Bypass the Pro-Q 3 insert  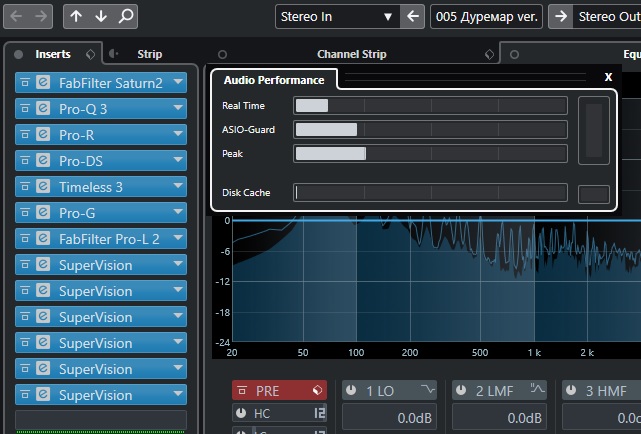click(x=25, y=109)
